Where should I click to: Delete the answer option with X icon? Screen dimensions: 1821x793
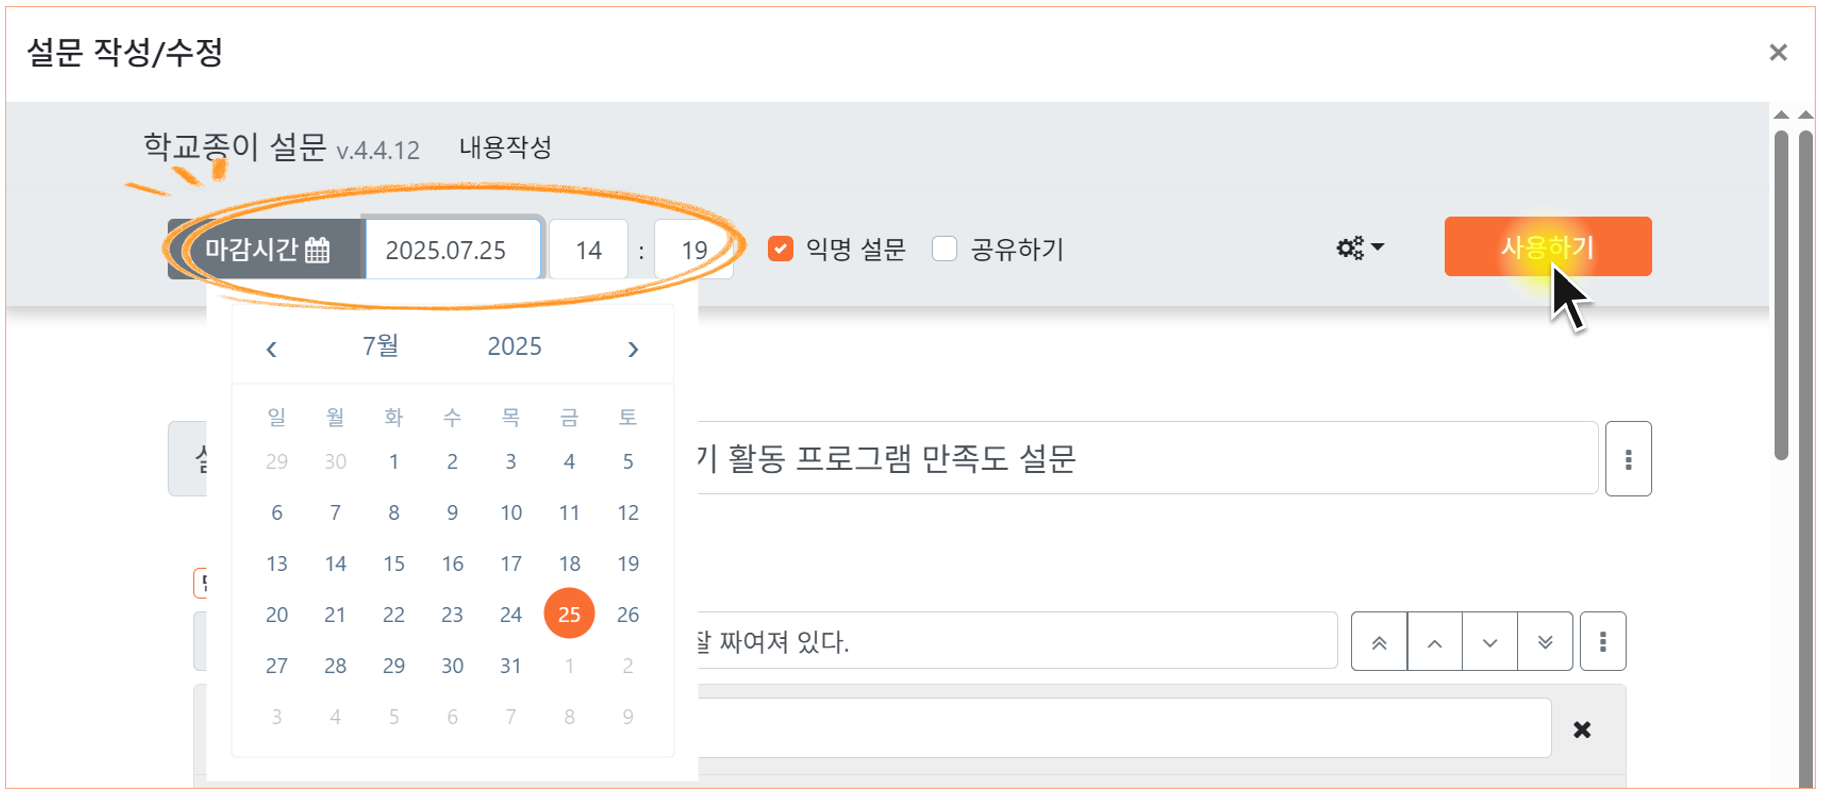[1582, 730]
